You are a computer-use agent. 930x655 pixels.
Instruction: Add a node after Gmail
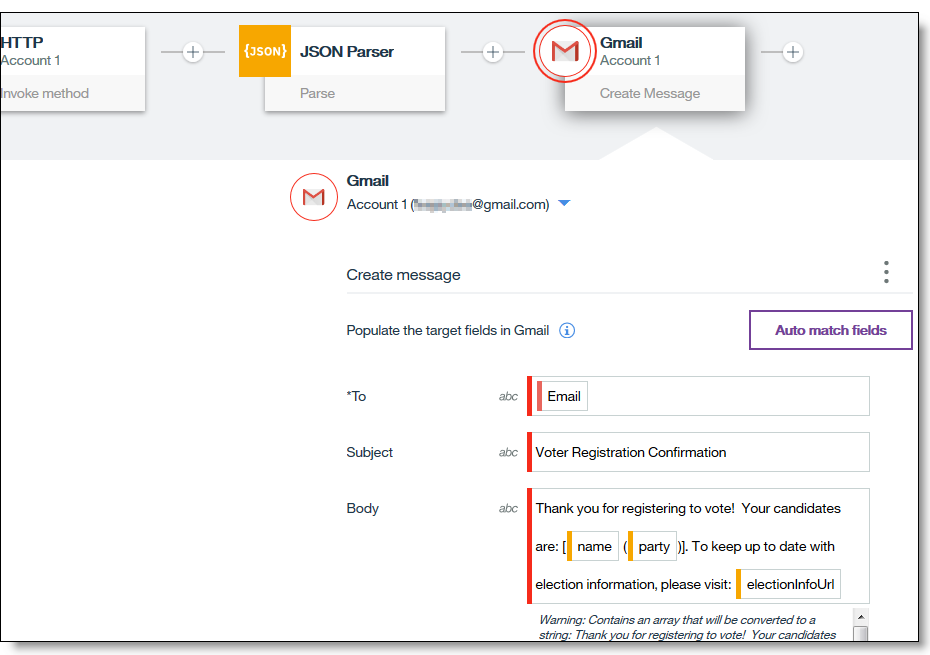793,52
